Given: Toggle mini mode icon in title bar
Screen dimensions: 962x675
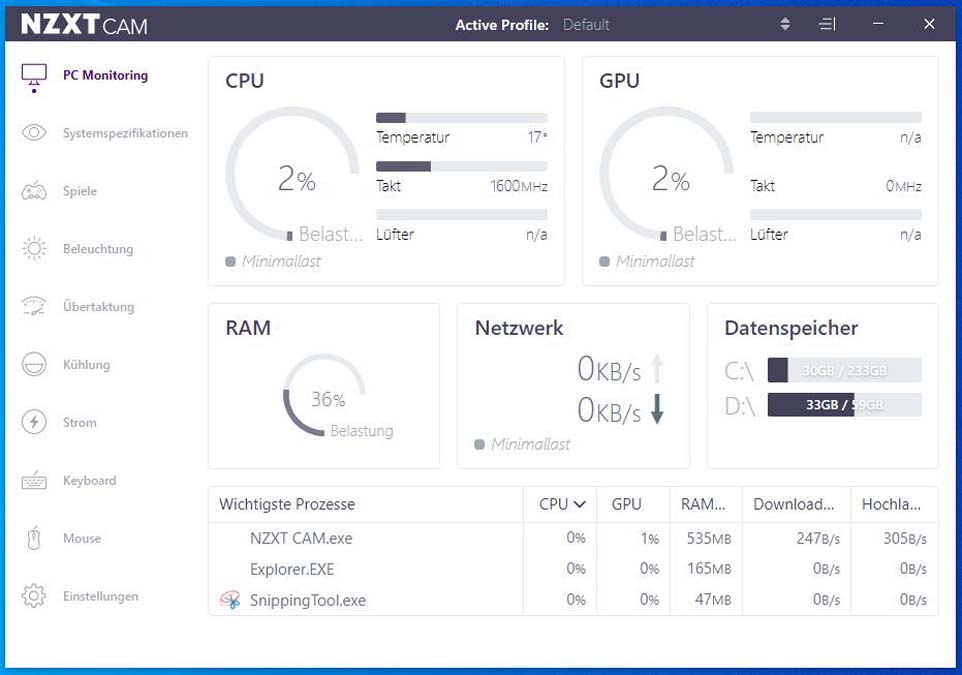Looking at the screenshot, I should pos(827,24).
